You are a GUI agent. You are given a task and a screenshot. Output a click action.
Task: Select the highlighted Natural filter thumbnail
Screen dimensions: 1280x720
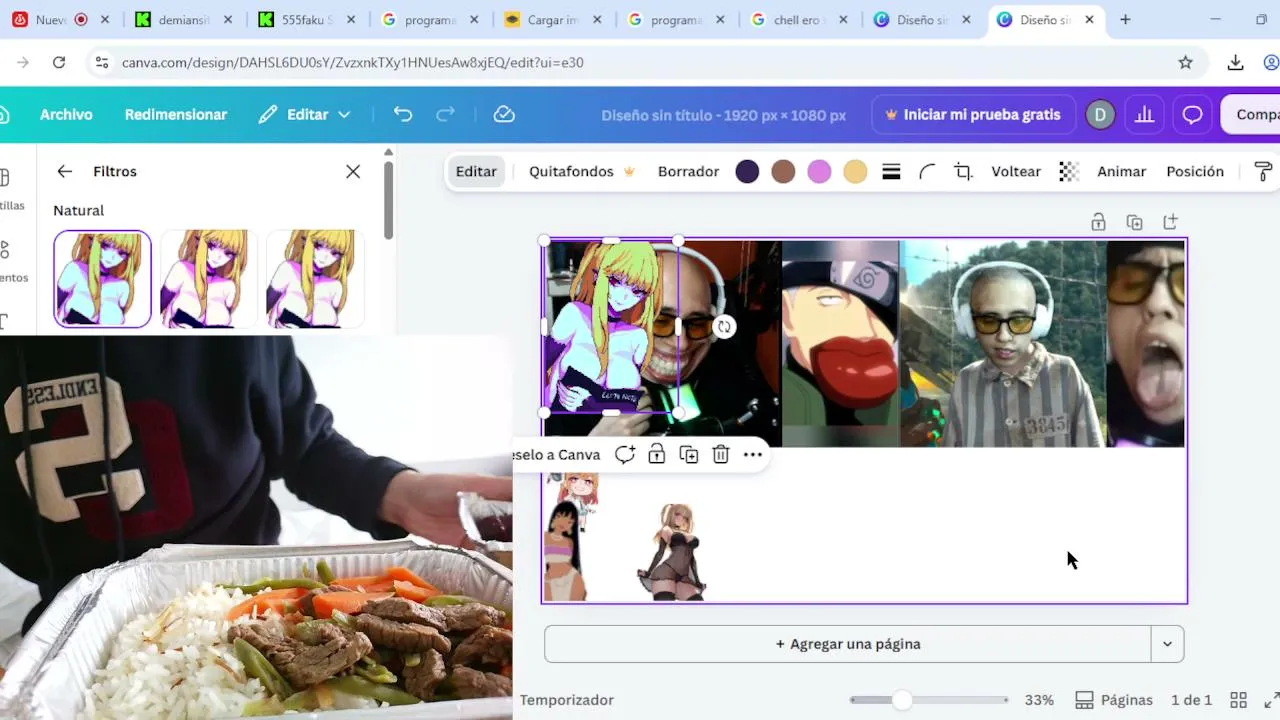(102, 279)
